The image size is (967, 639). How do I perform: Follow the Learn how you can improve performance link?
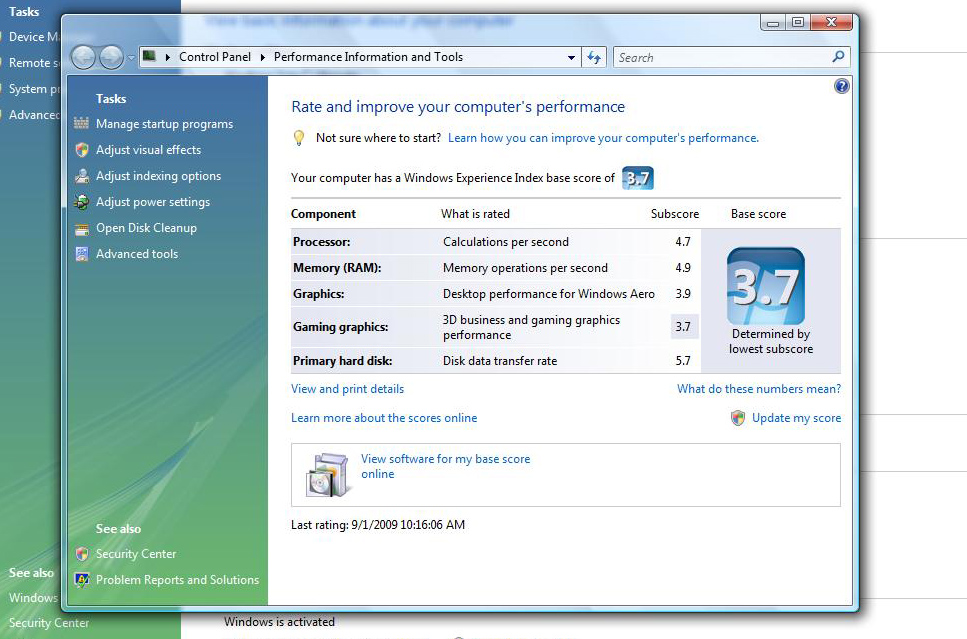[x=603, y=138]
